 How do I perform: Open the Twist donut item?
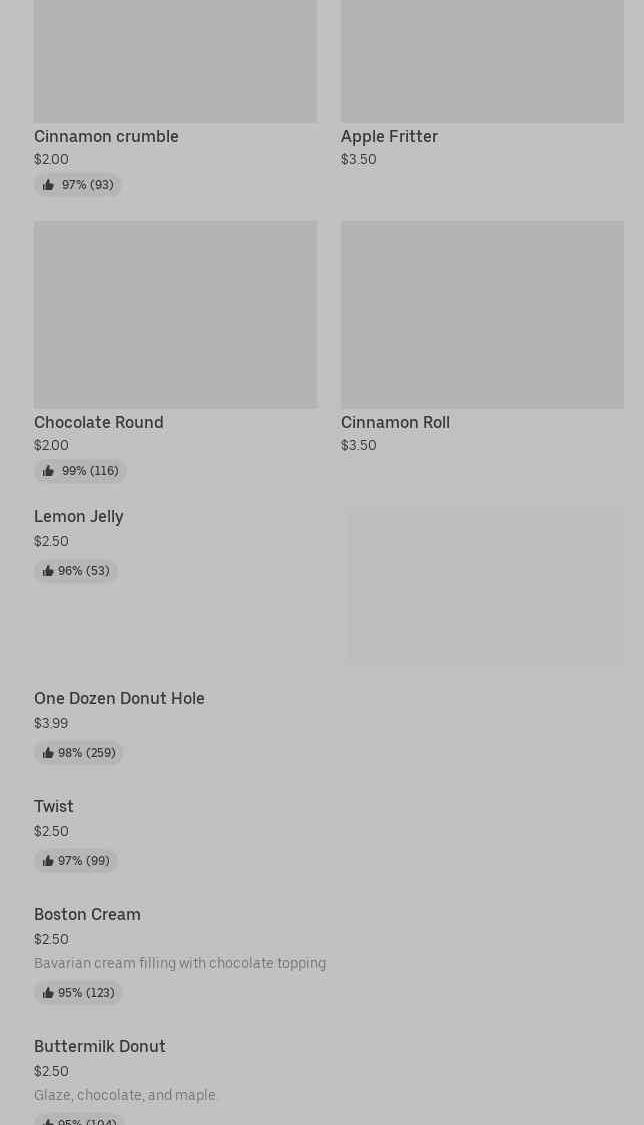(54, 806)
